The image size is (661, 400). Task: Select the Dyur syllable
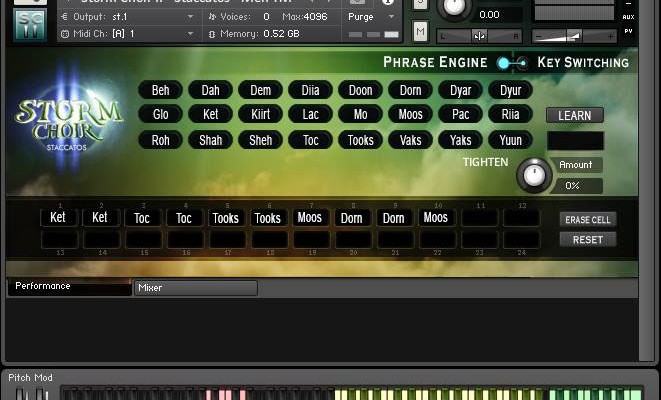coord(510,90)
